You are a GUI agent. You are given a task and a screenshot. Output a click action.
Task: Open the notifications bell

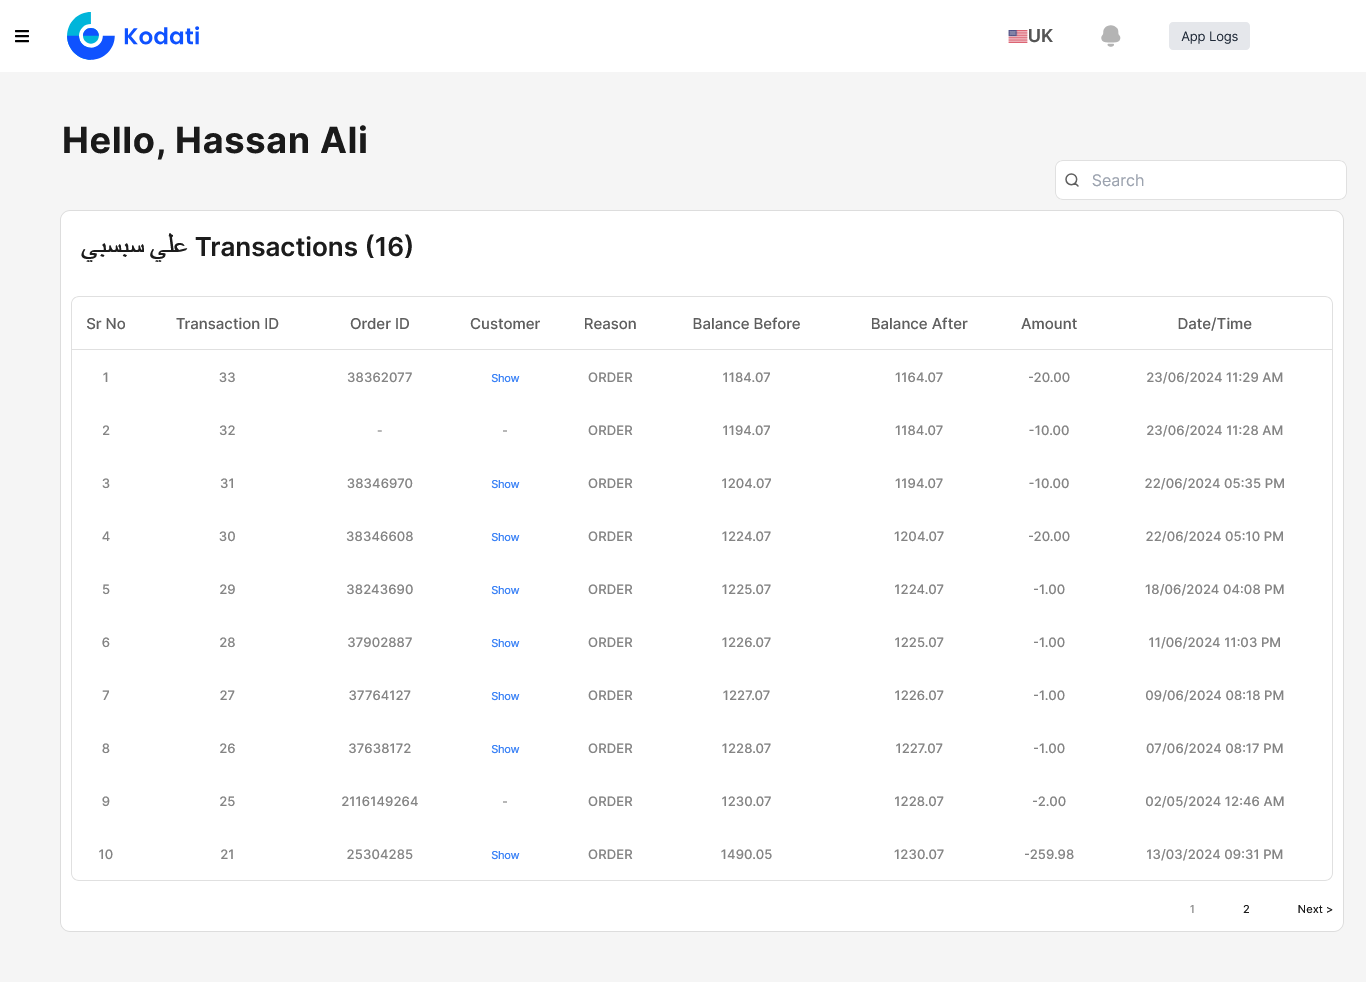point(1110,36)
